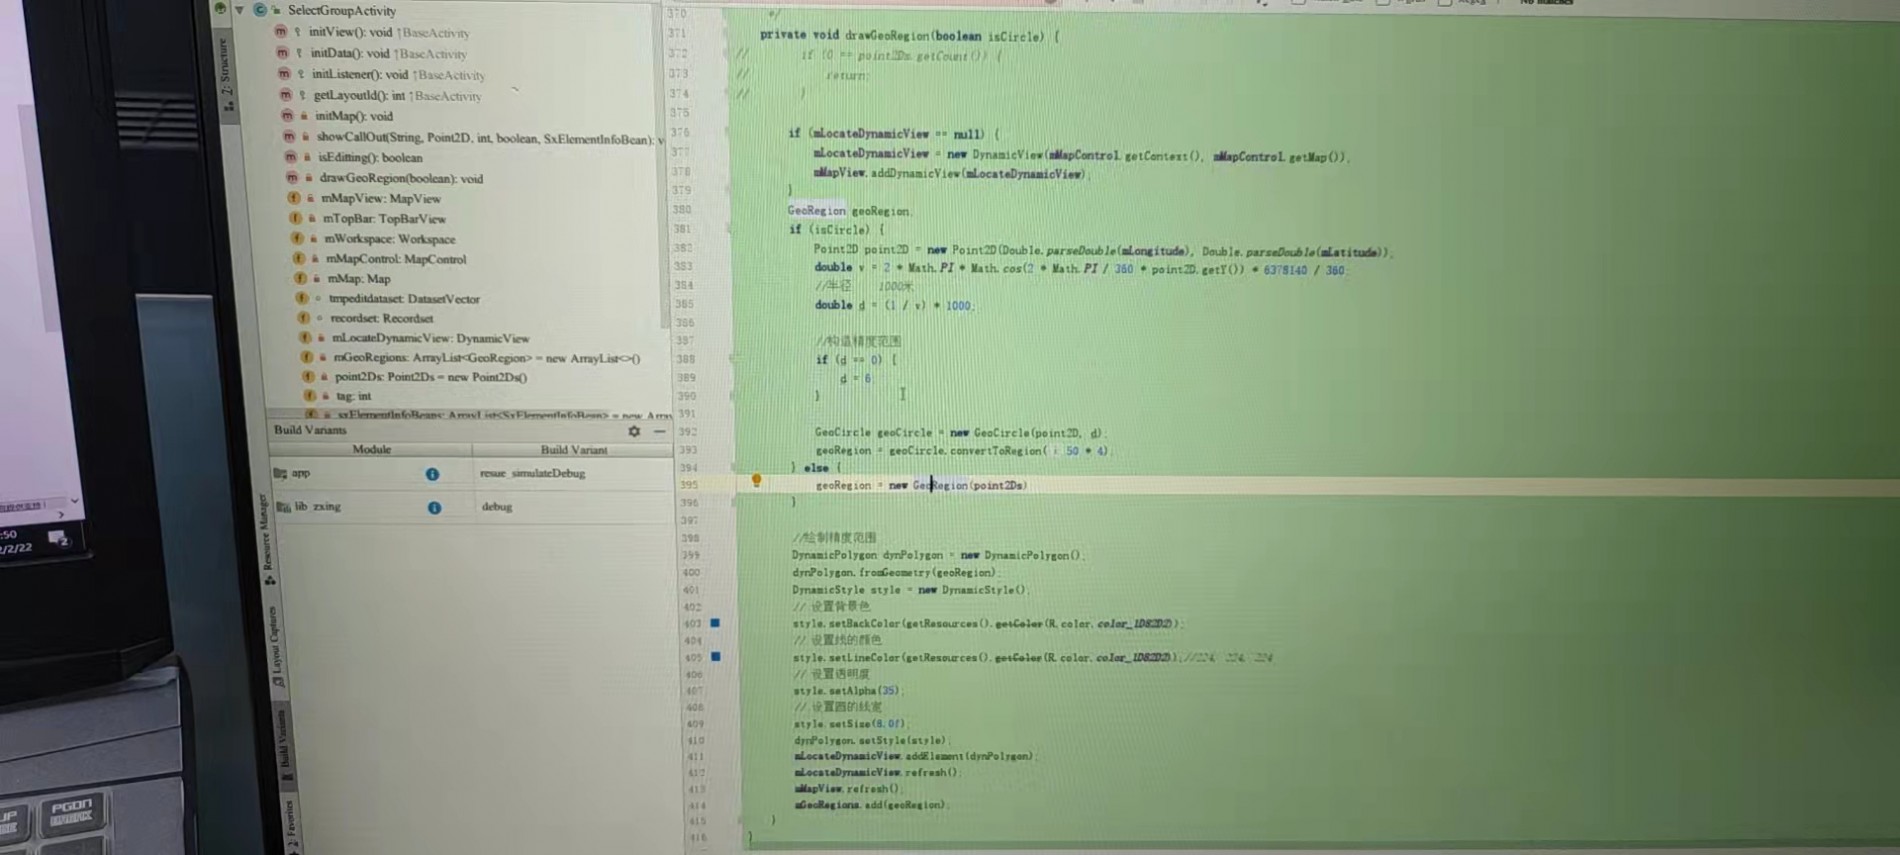The image size is (1900, 855).
Task: Select initMap() method in Structure
Action: (354, 116)
